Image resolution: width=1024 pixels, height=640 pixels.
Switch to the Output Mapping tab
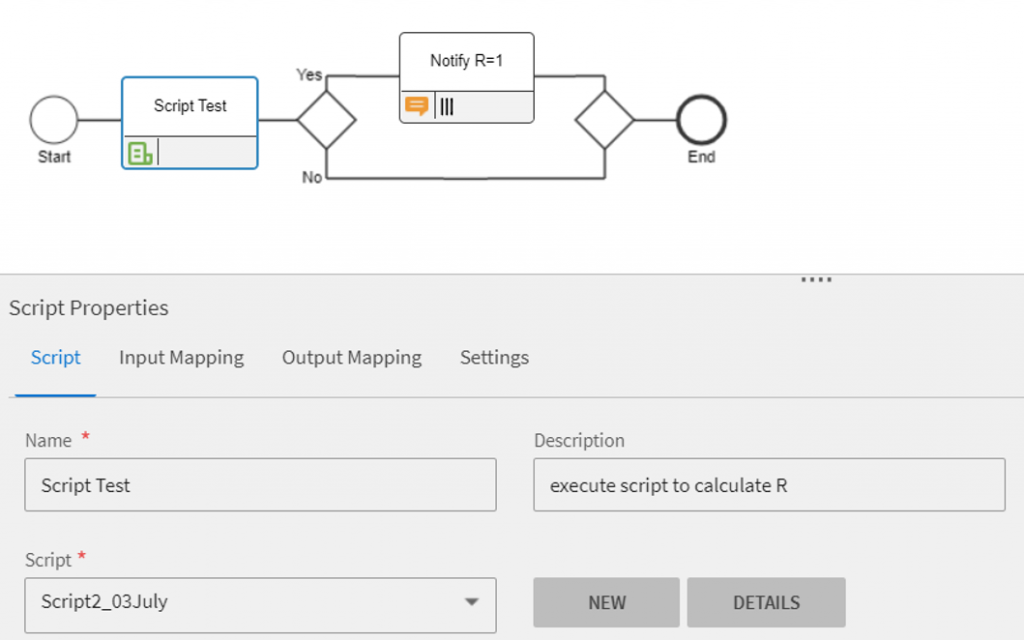[x=351, y=357]
